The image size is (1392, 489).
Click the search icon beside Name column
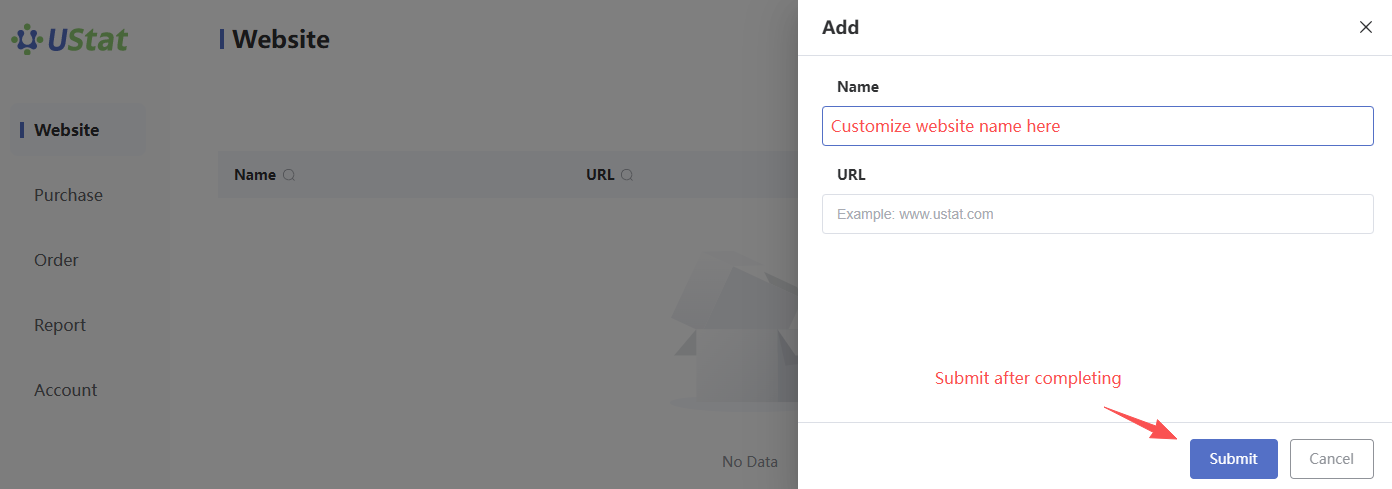(289, 175)
